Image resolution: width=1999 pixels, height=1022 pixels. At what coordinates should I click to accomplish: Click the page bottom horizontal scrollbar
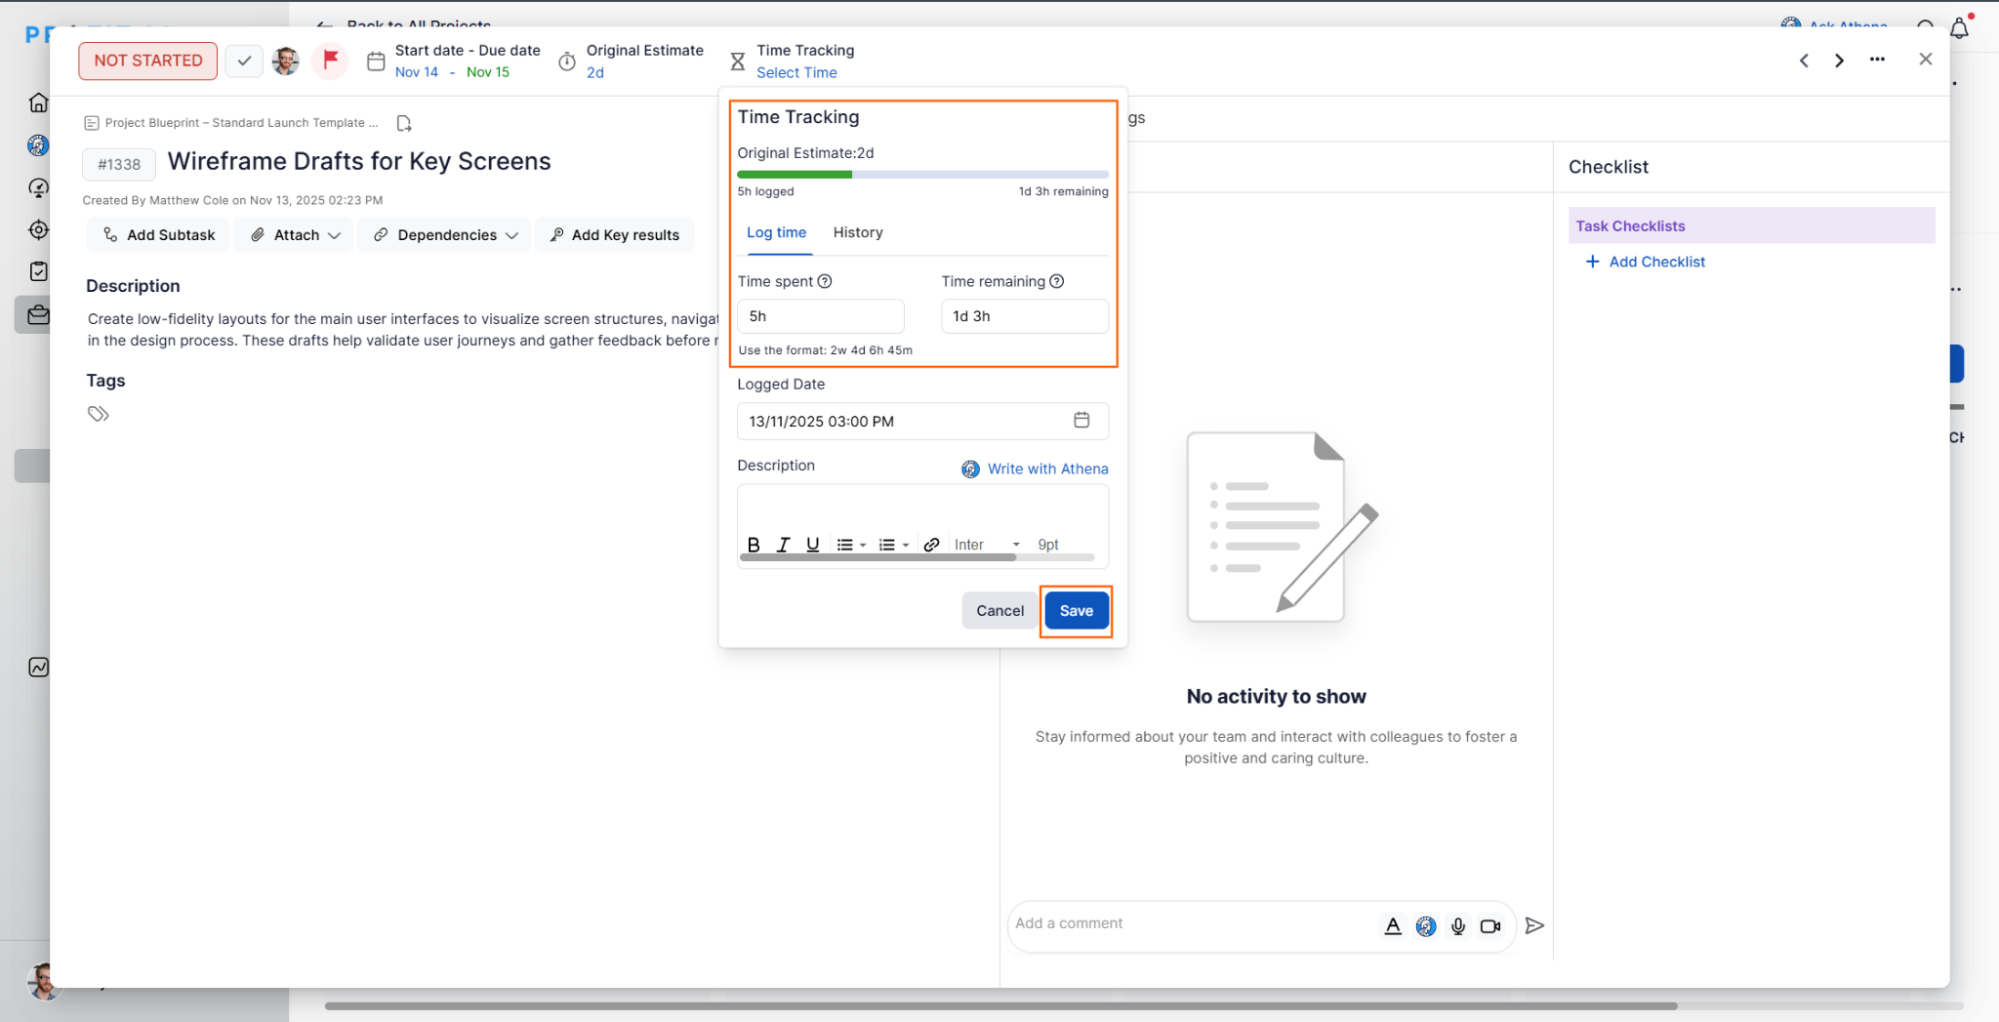tap(1000, 1006)
